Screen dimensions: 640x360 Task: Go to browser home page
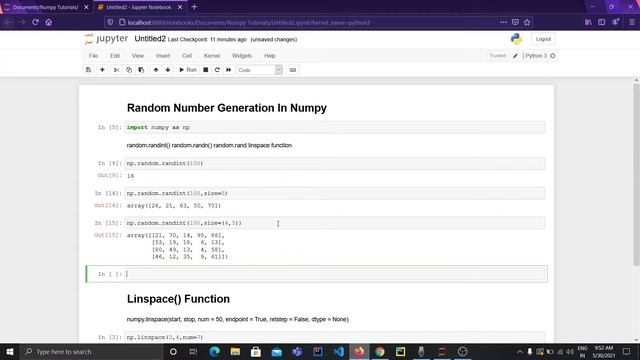pos(49,22)
